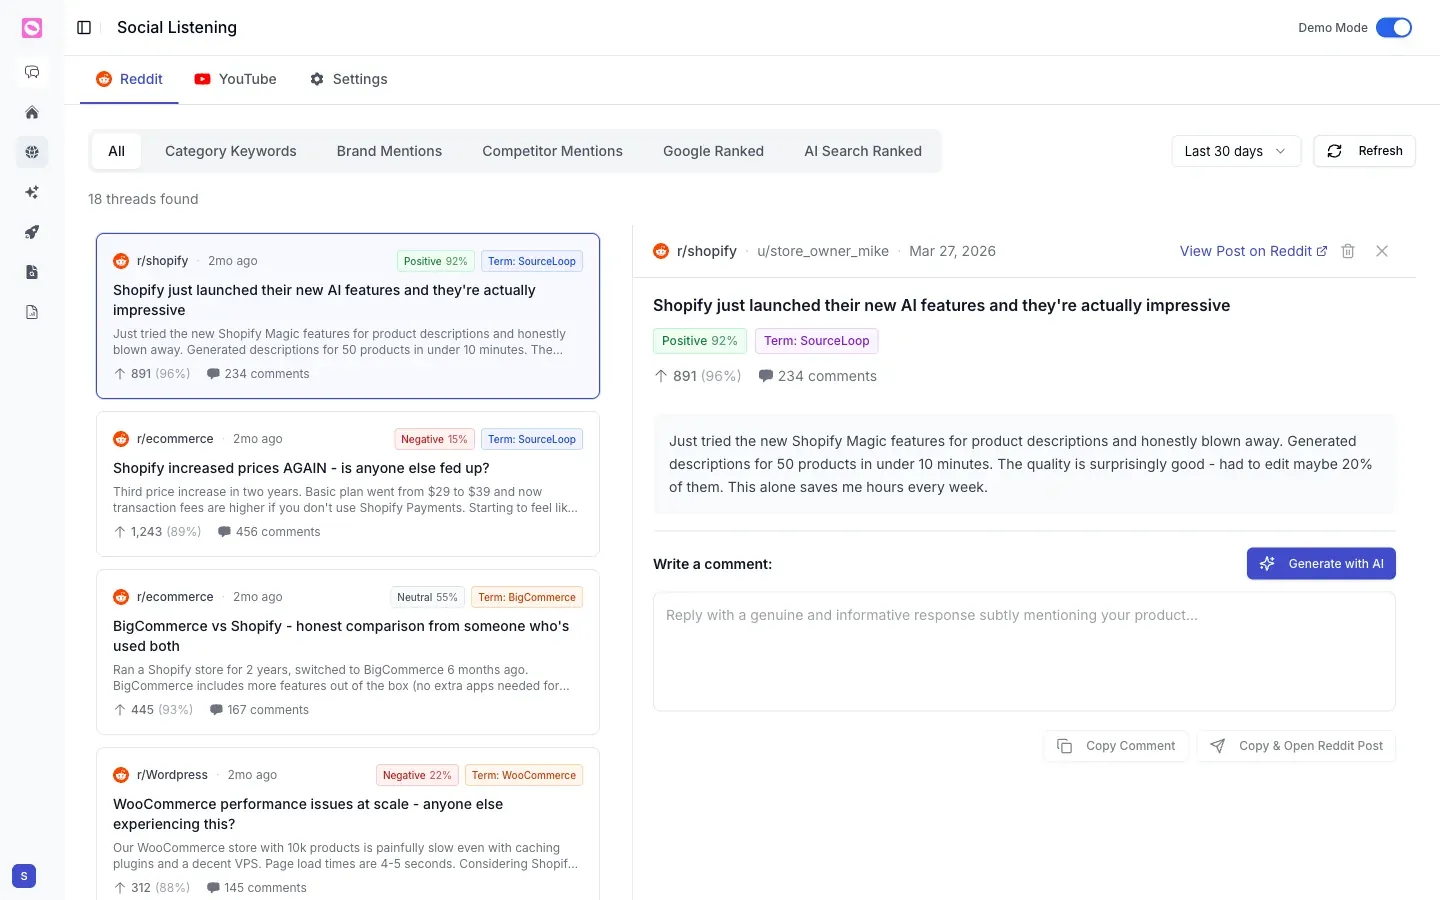The width and height of the screenshot is (1440, 900).
Task: Select Category Keywords filter
Action: tap(231, 151)
